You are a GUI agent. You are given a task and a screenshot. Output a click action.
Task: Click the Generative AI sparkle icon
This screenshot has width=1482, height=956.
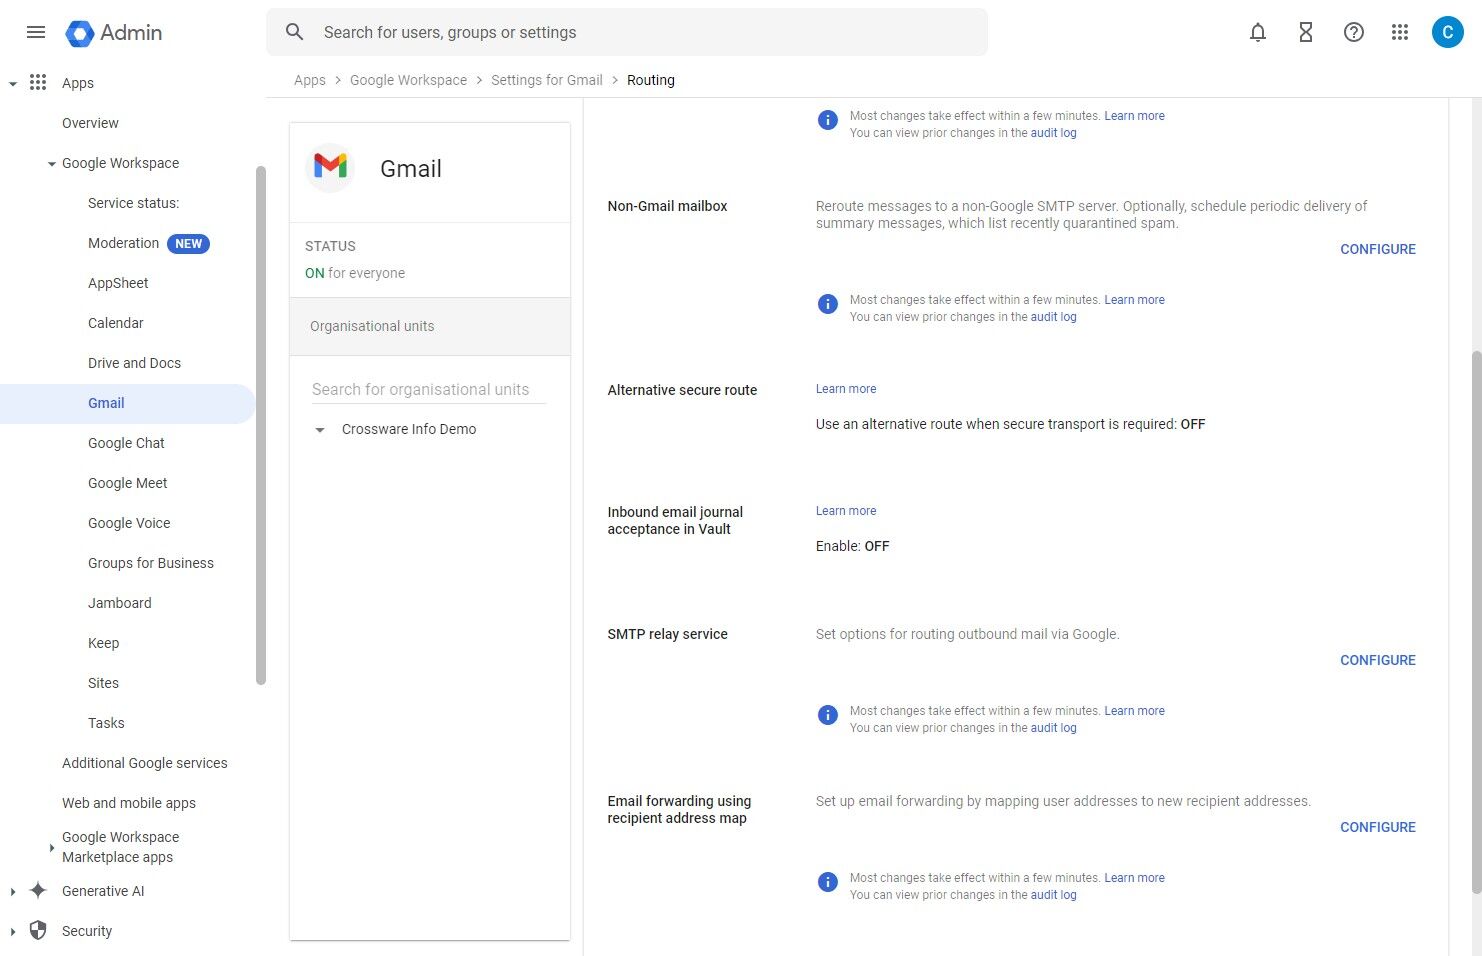click(38, 891)
